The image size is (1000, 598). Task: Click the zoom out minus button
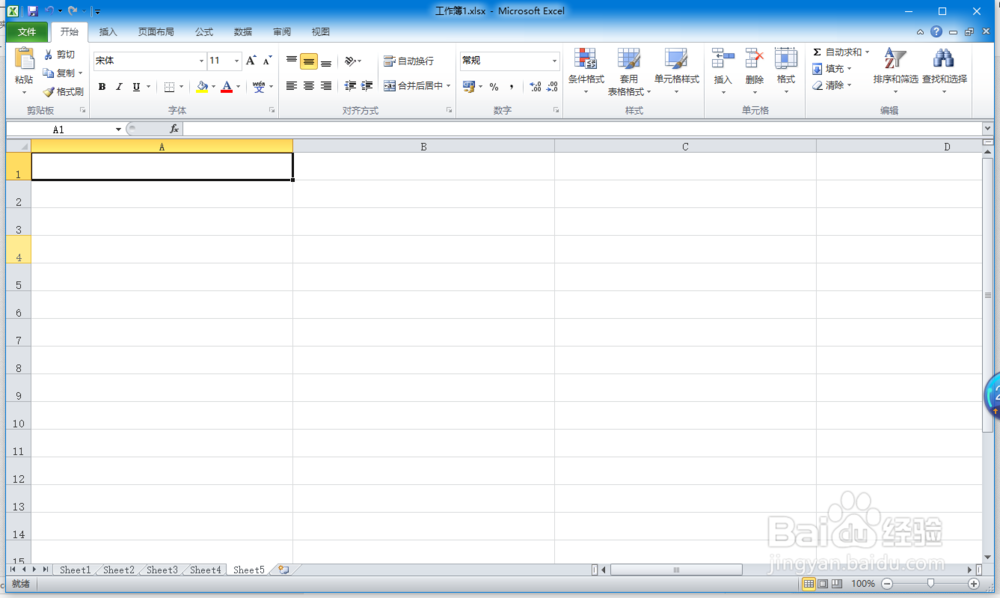point(887,583)
